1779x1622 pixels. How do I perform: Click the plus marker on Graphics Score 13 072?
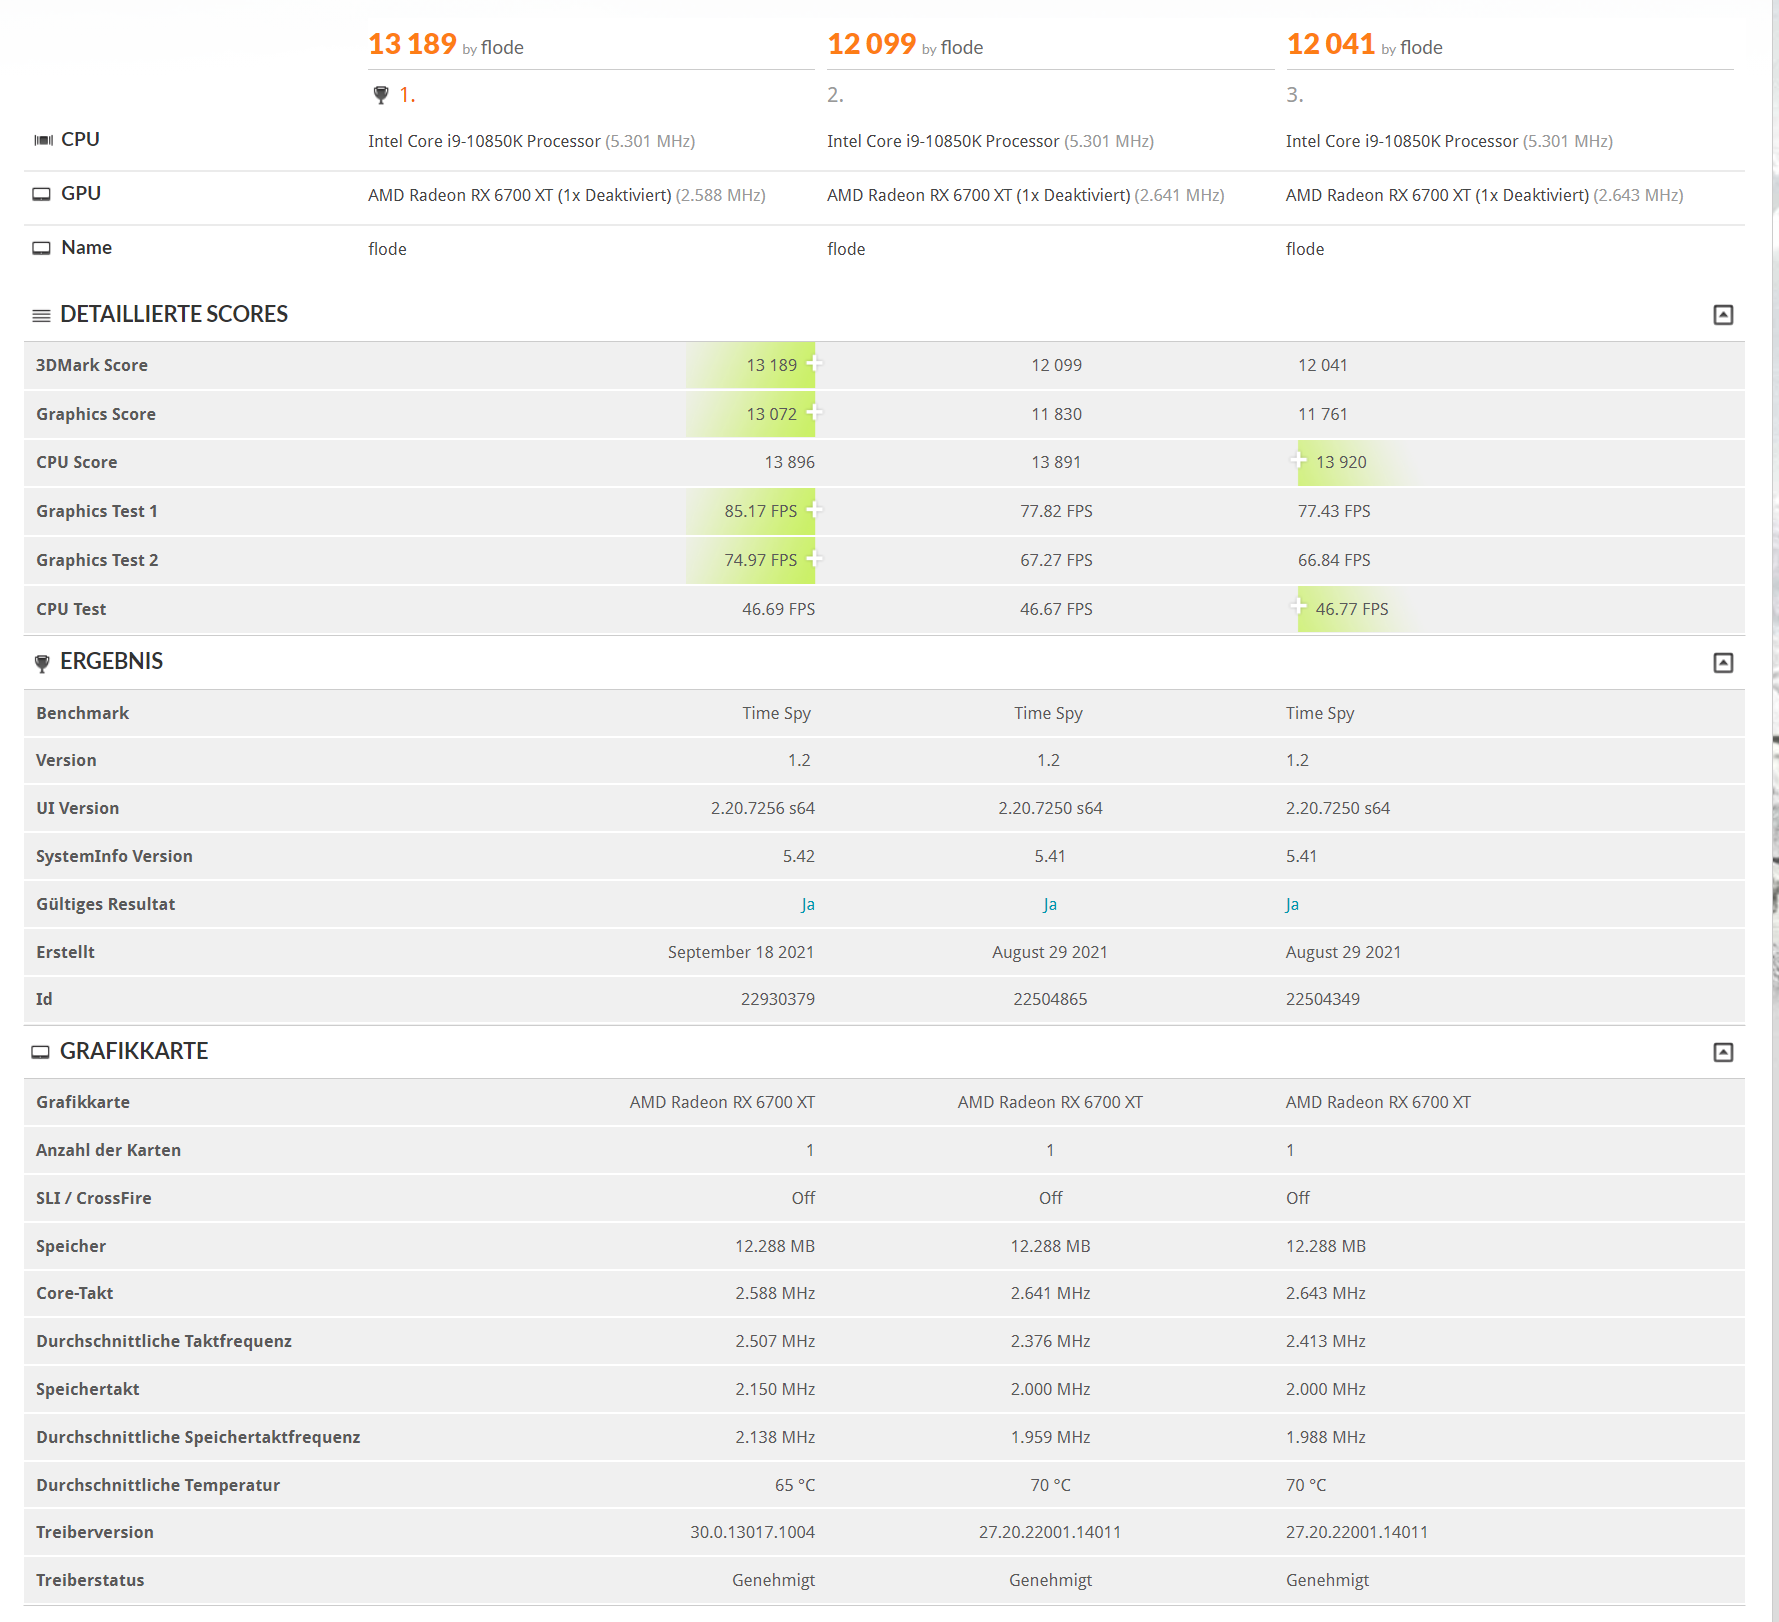coord(815,412)
